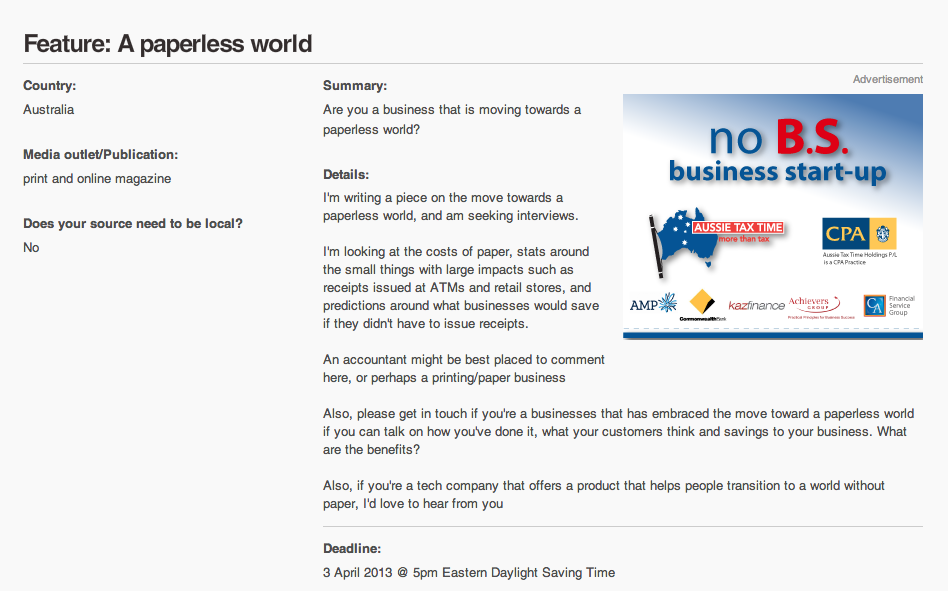Click the paragraph about businesses embracing paperless
The height and width of the screenshot is (591, 948).
(618, 431)
